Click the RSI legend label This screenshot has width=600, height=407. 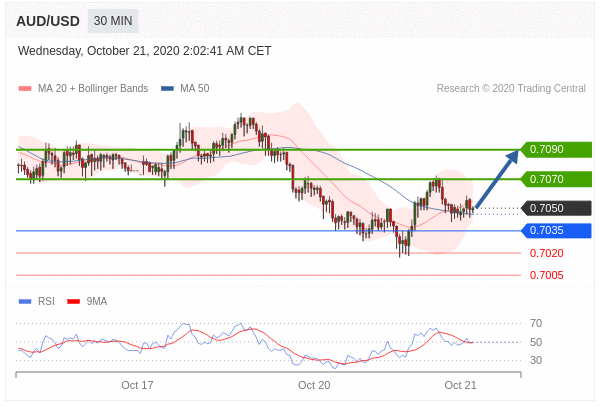46,301
